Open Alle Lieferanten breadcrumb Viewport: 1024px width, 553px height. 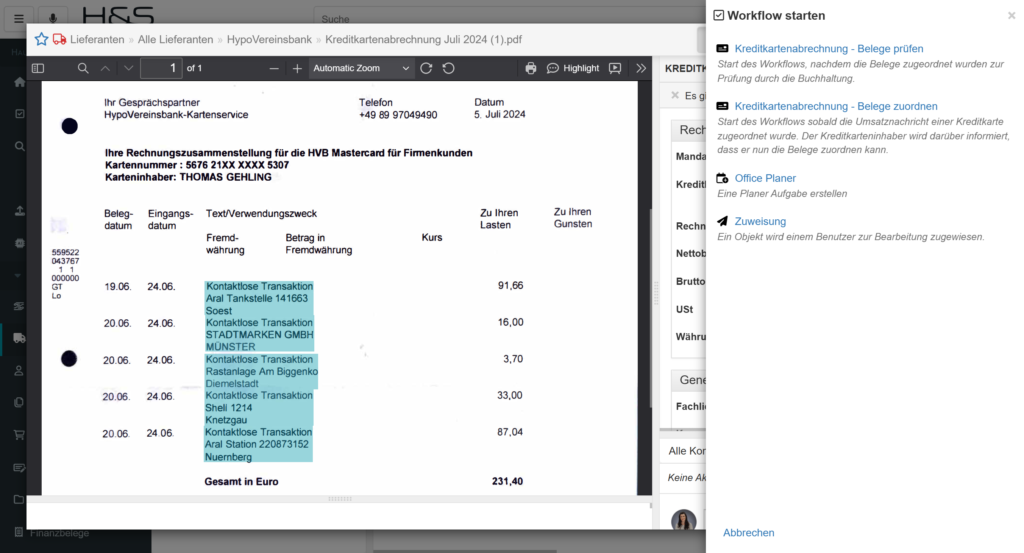click(x=176, y=39)
